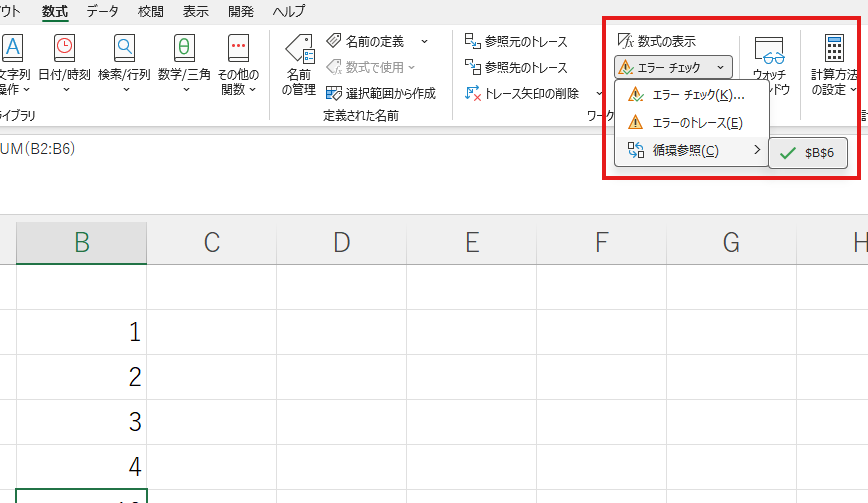The height and width of the screenshot is (503, 868).
Task: Select column F header
Action: pos(602,243)
